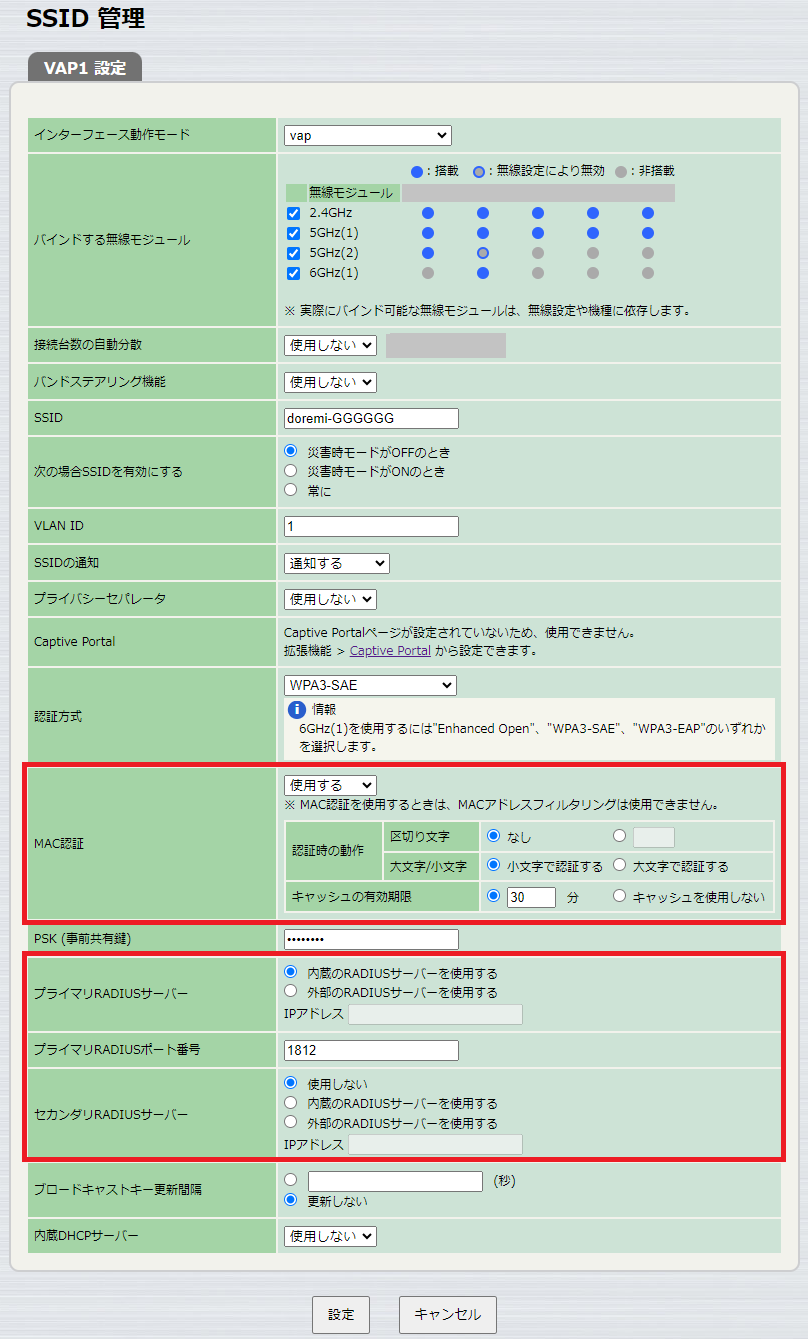Viewport: 808px width, 1339px height.
Task: Uncheck the 6GHz(1) wireless module
Action: [x=293, y=273]
